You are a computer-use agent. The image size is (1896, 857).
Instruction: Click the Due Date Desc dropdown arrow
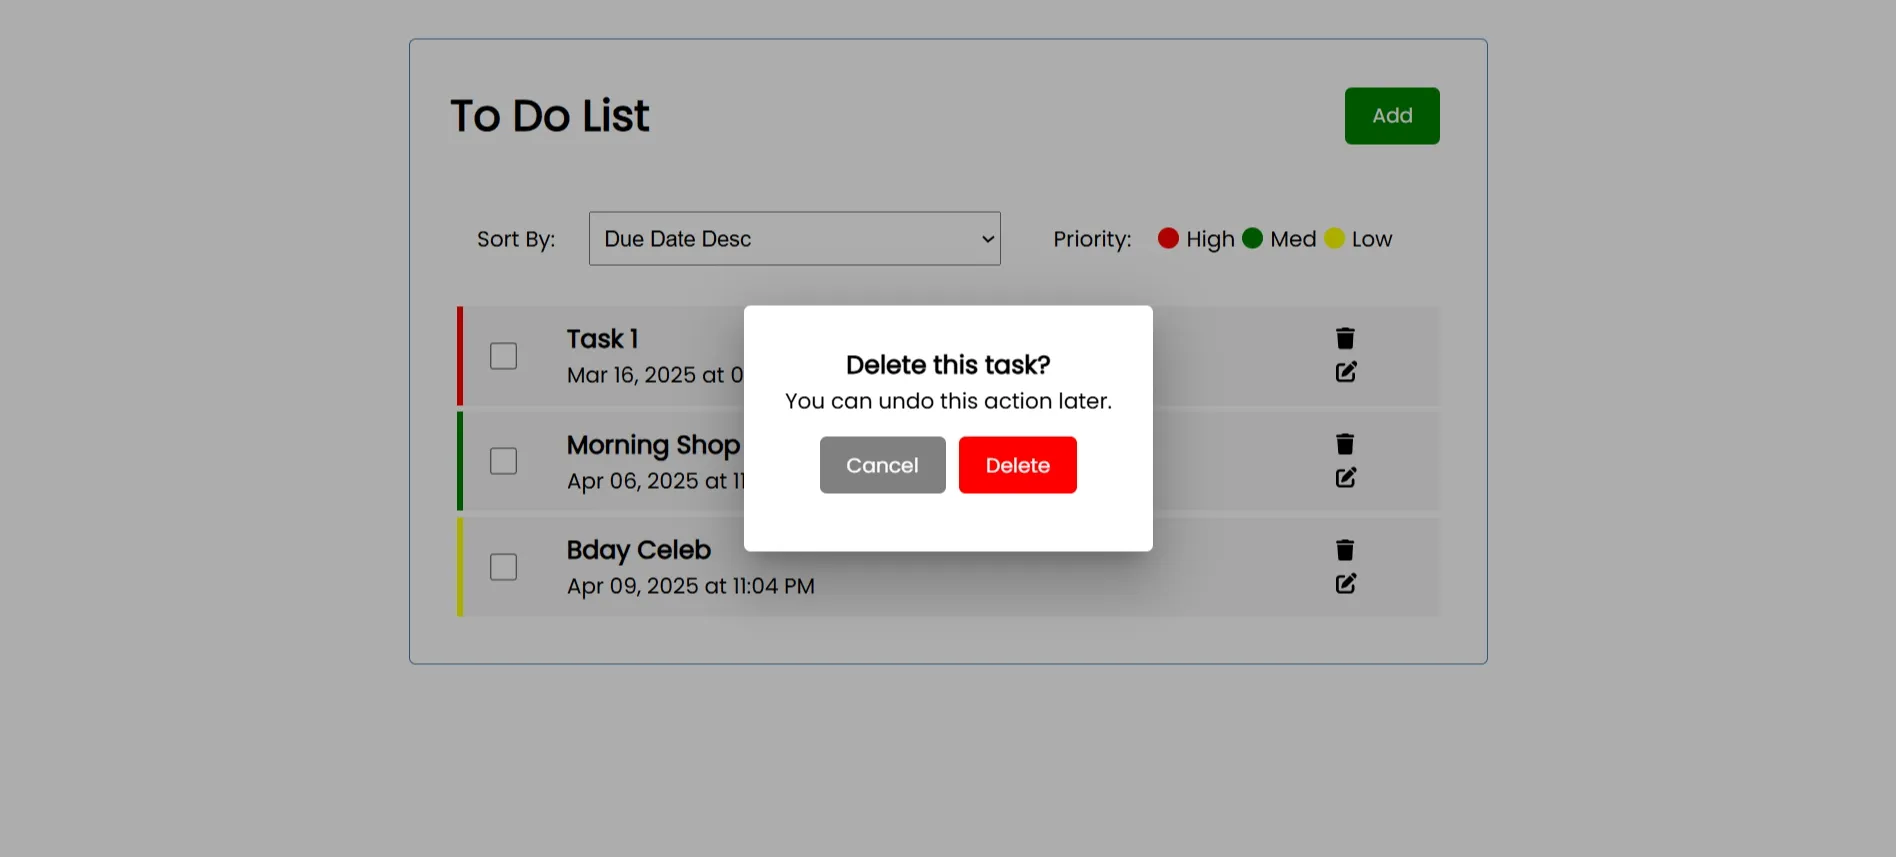tap(988, 239)
